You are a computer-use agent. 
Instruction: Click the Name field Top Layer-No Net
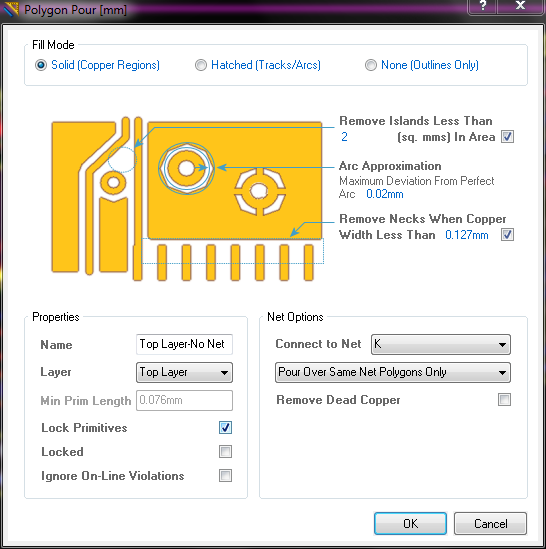click(x=184, y=345)
